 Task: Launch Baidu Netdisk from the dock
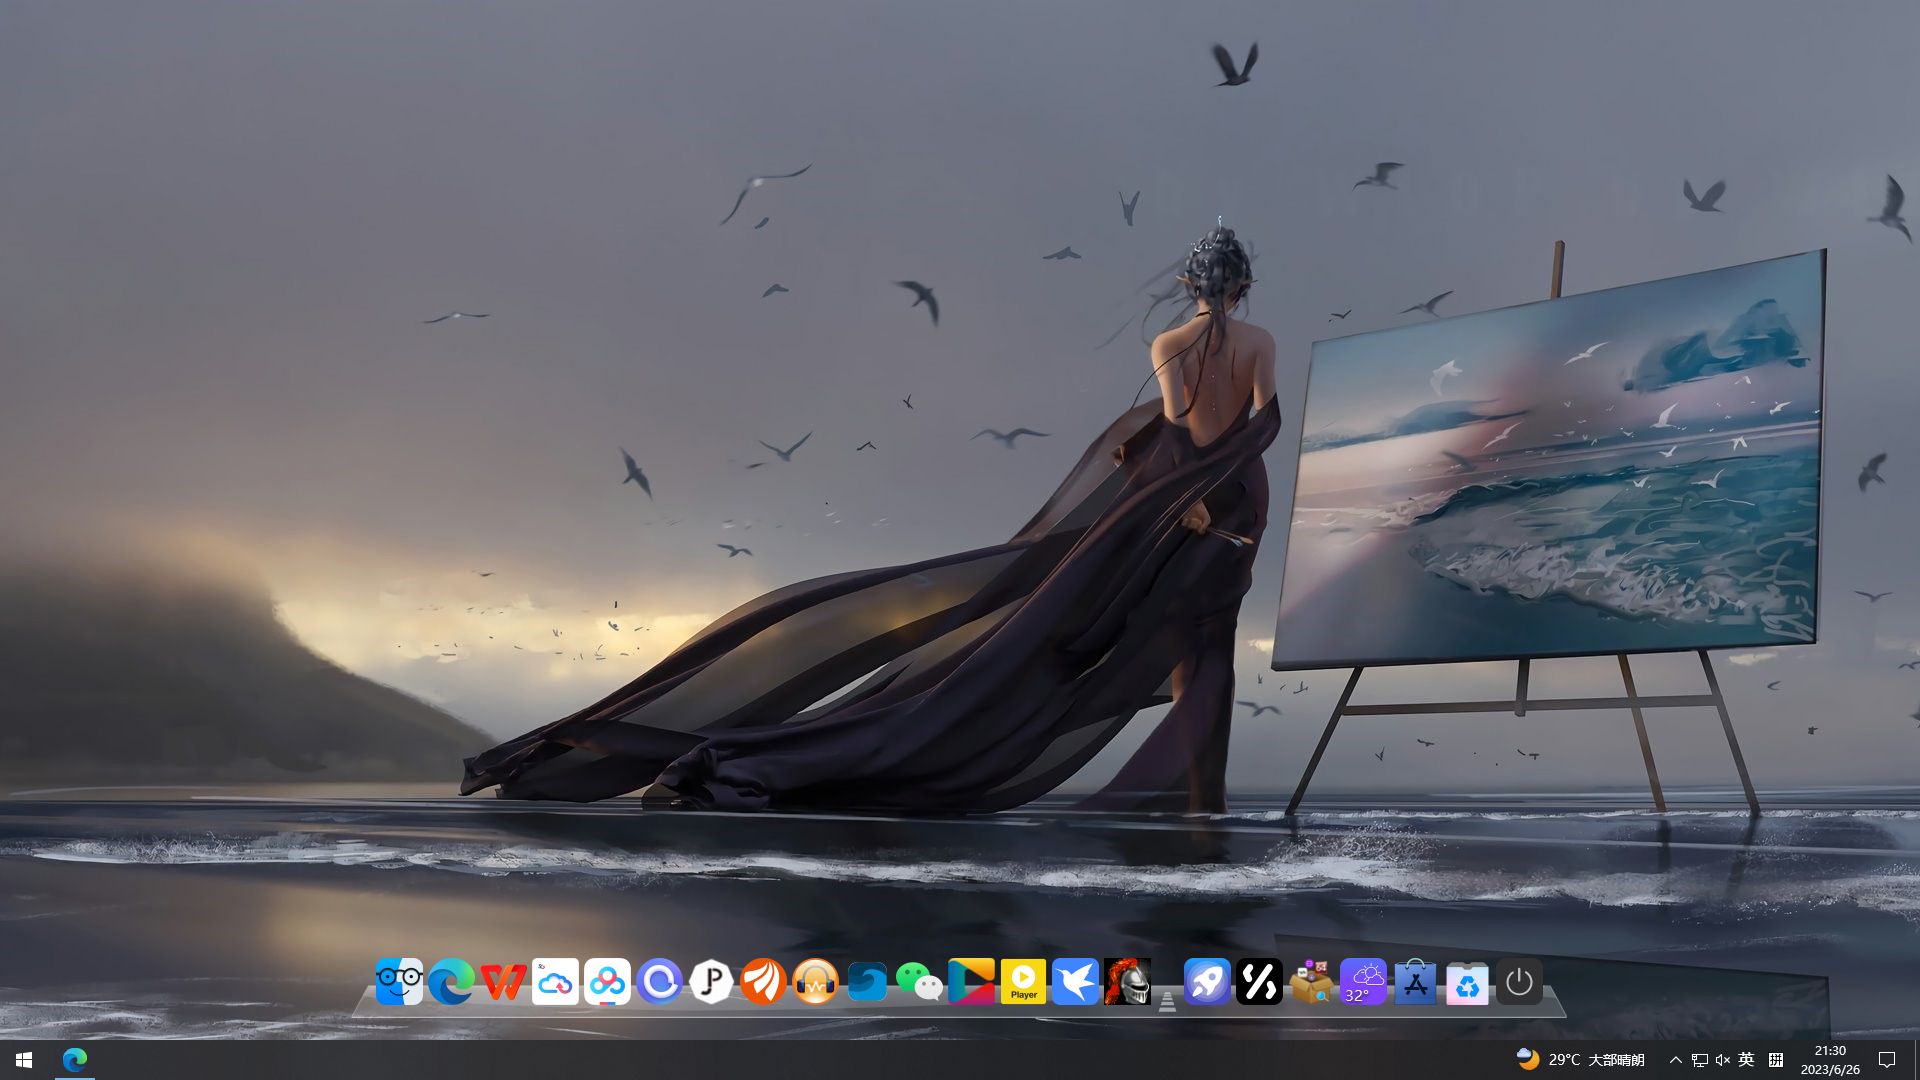click(607, 982)
